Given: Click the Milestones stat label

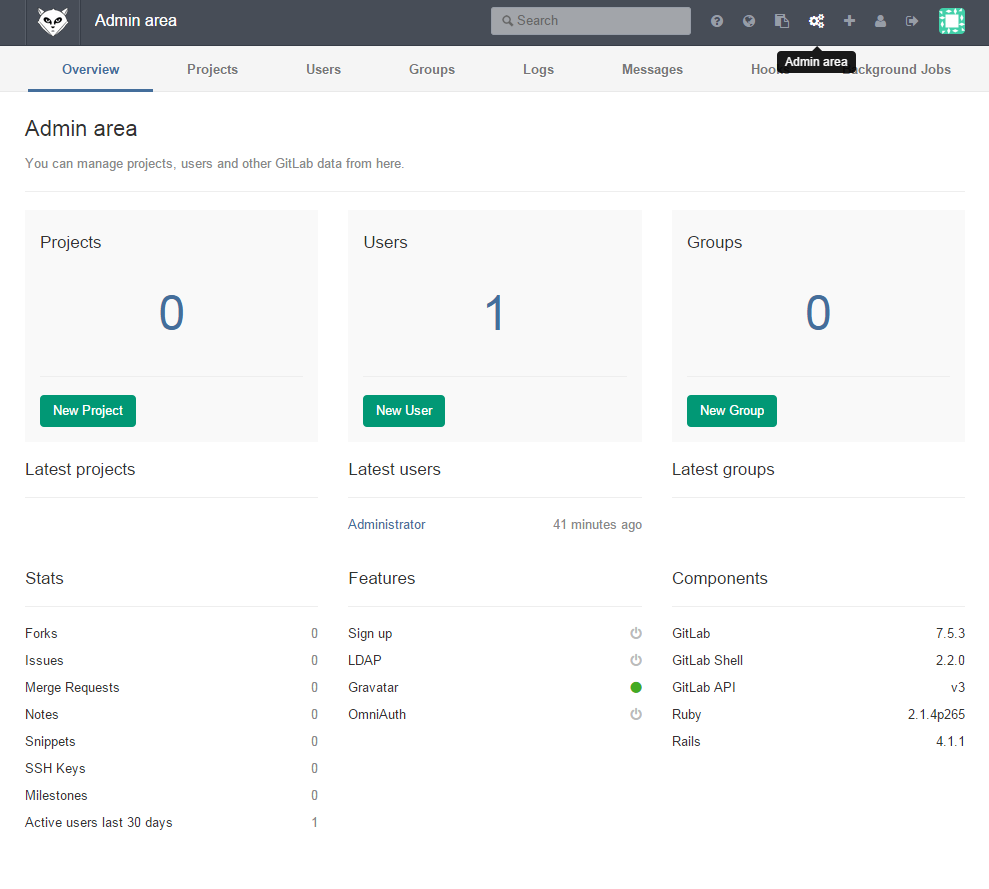Looking at the screenshot, I should pos(56,796).
